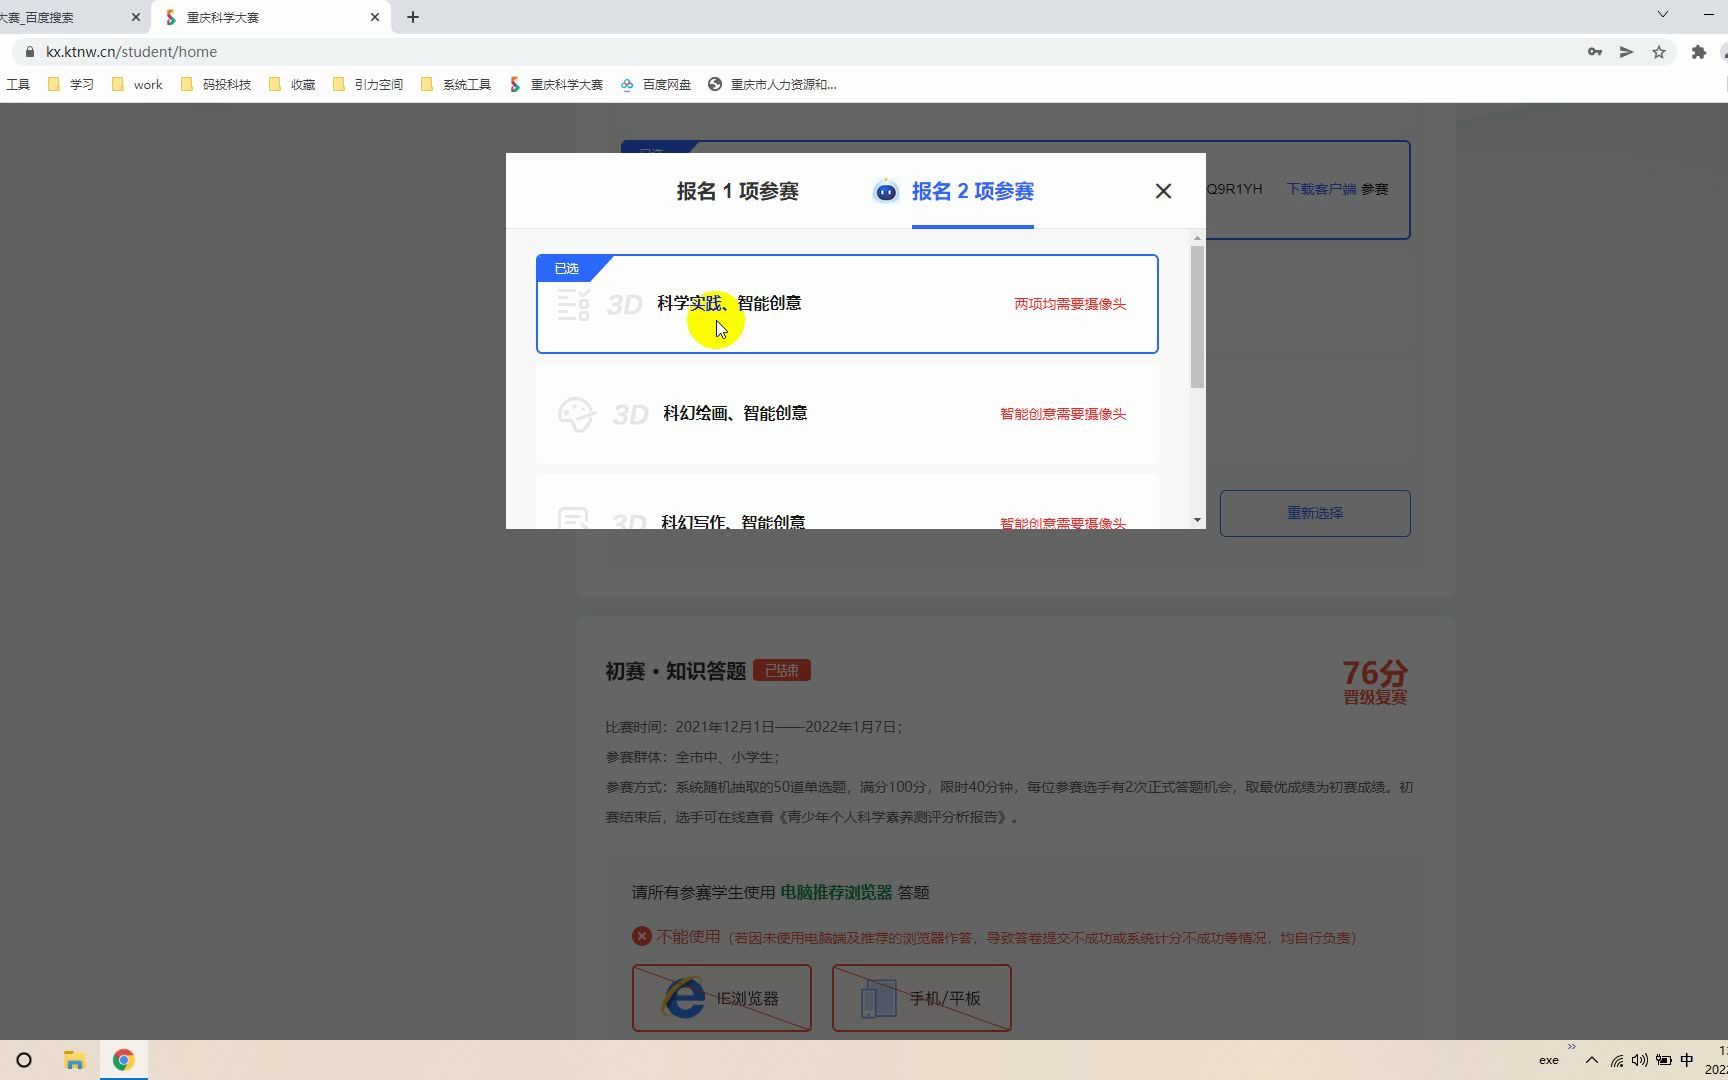The image size is (1728, 1080).
Task: Open the 码投科技 bookmarks folder
Action: tap(216, 85)
